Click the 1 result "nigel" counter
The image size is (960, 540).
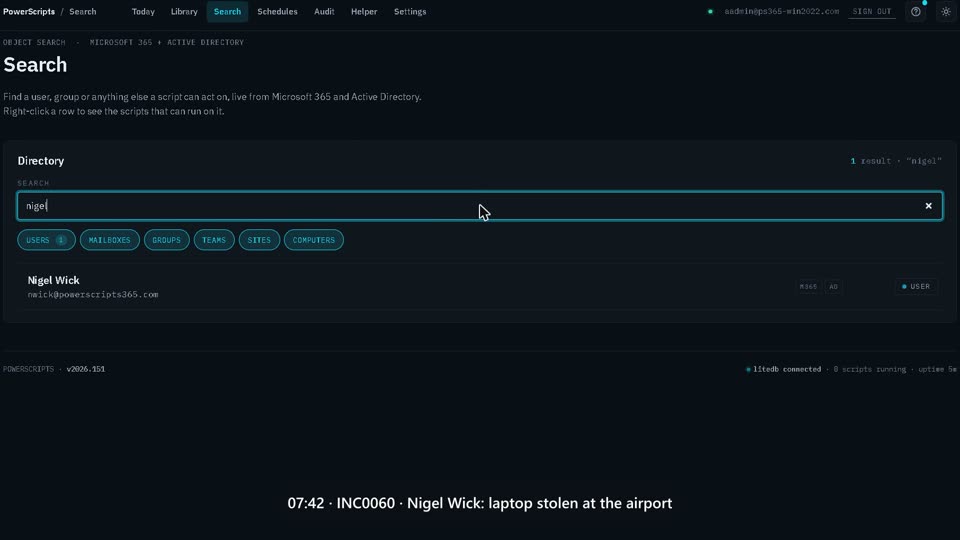896,161
